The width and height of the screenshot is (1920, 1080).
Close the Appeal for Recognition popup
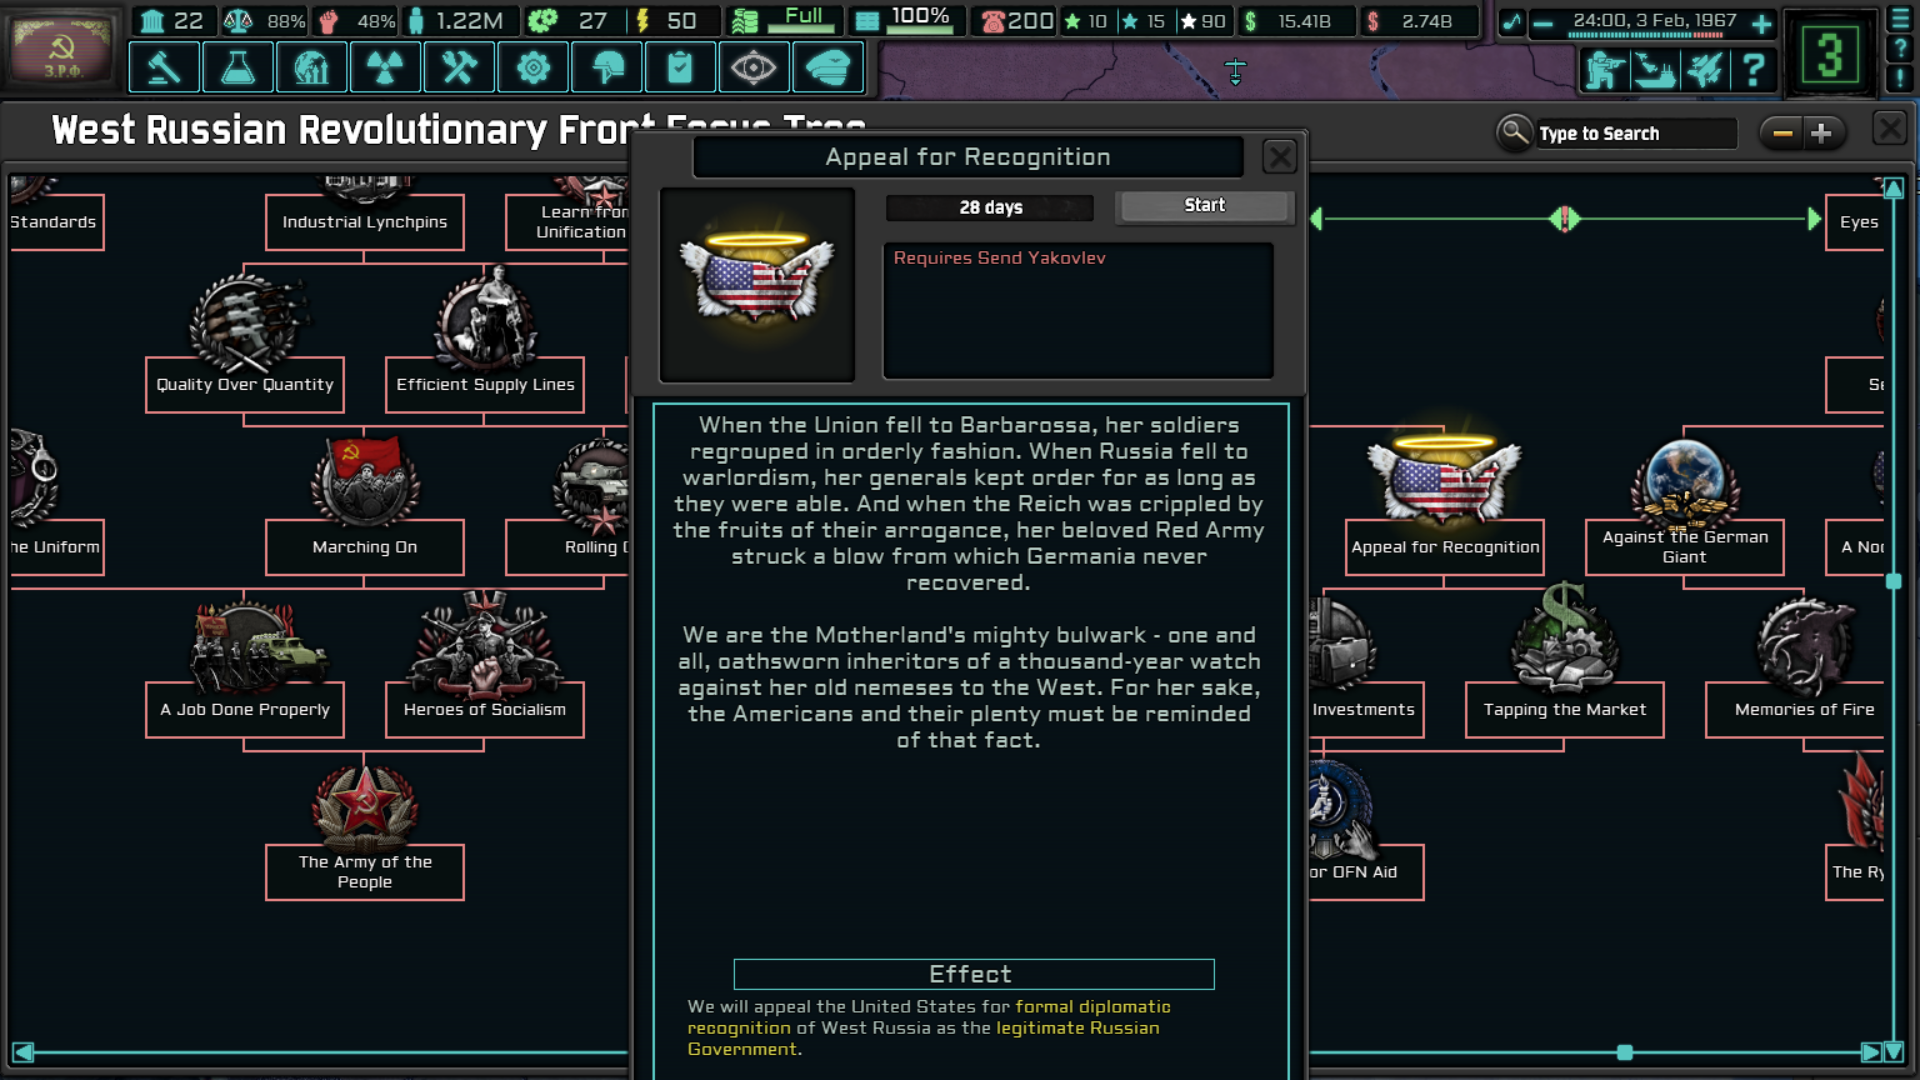coord(1279,157)
